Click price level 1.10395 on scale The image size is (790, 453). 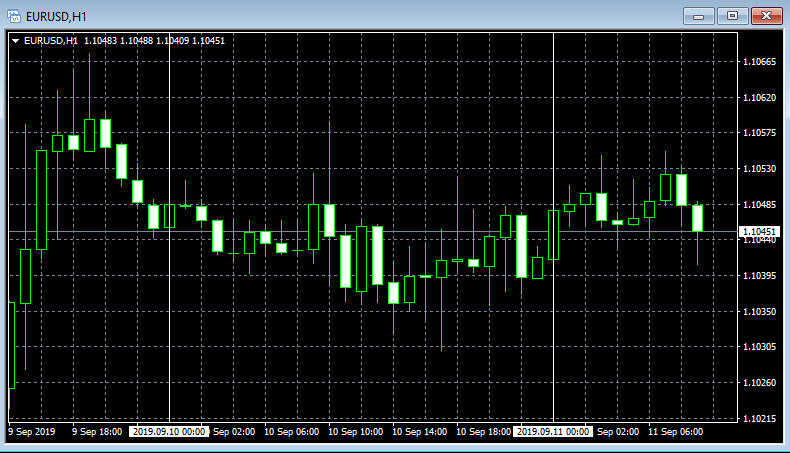759,276
